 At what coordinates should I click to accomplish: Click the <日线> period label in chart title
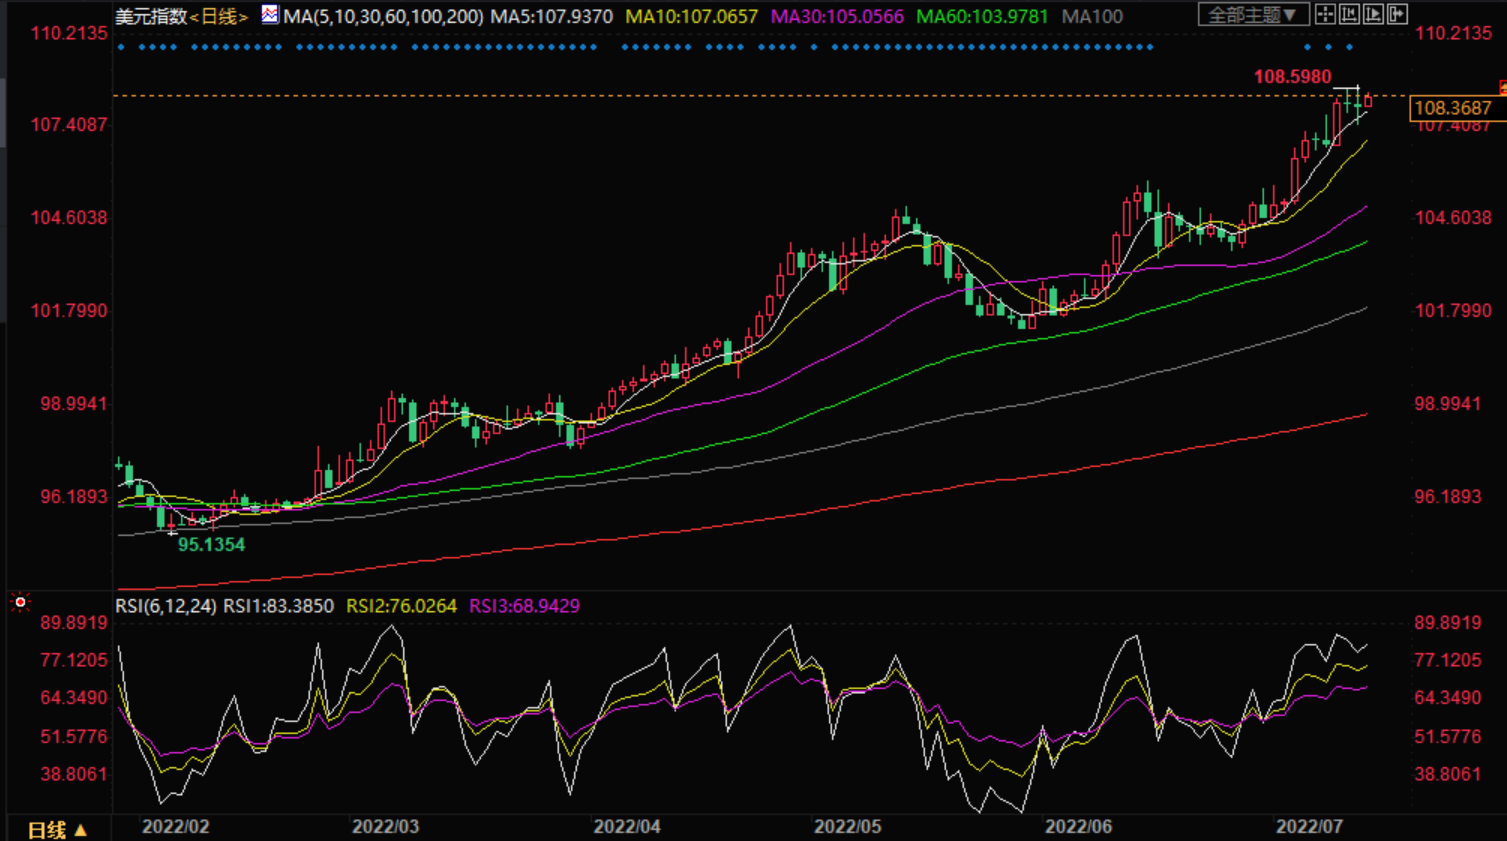pyautogui.click(x=218, y=17)
